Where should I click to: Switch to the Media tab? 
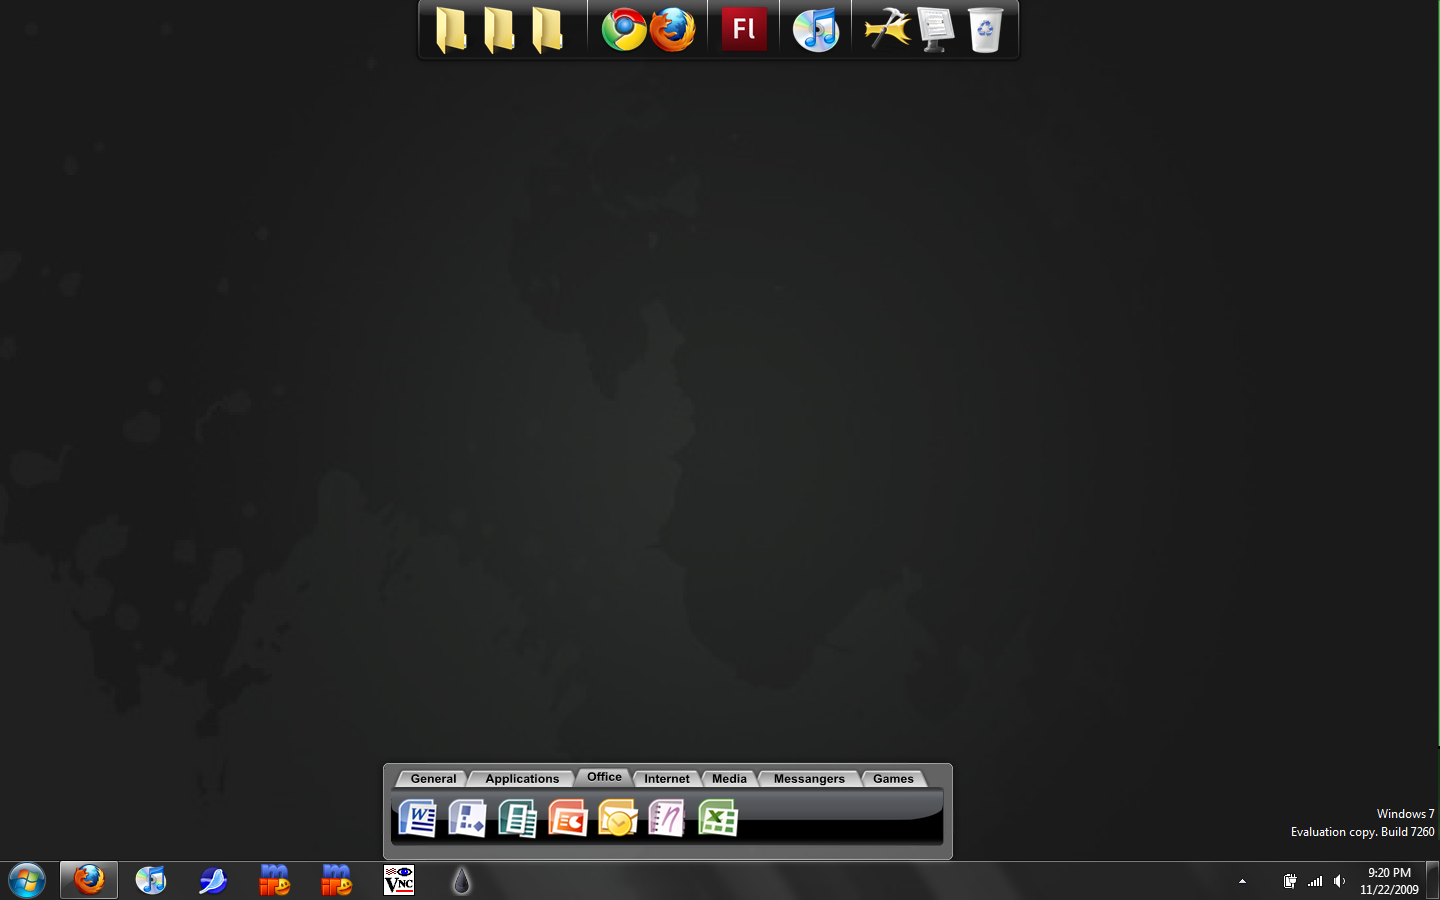point(729,779)
